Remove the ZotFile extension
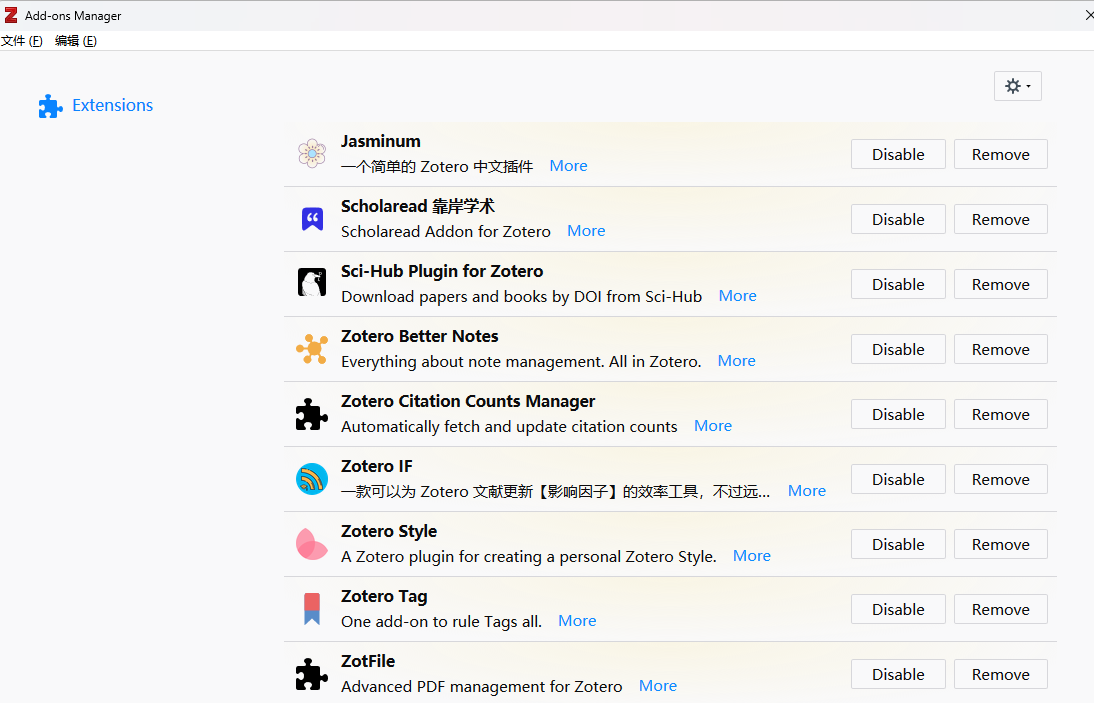The image size is (1094, 703). [1001, 674]
